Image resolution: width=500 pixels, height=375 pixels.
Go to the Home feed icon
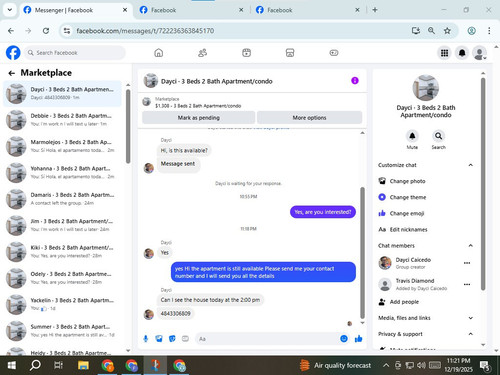(159, 53)
